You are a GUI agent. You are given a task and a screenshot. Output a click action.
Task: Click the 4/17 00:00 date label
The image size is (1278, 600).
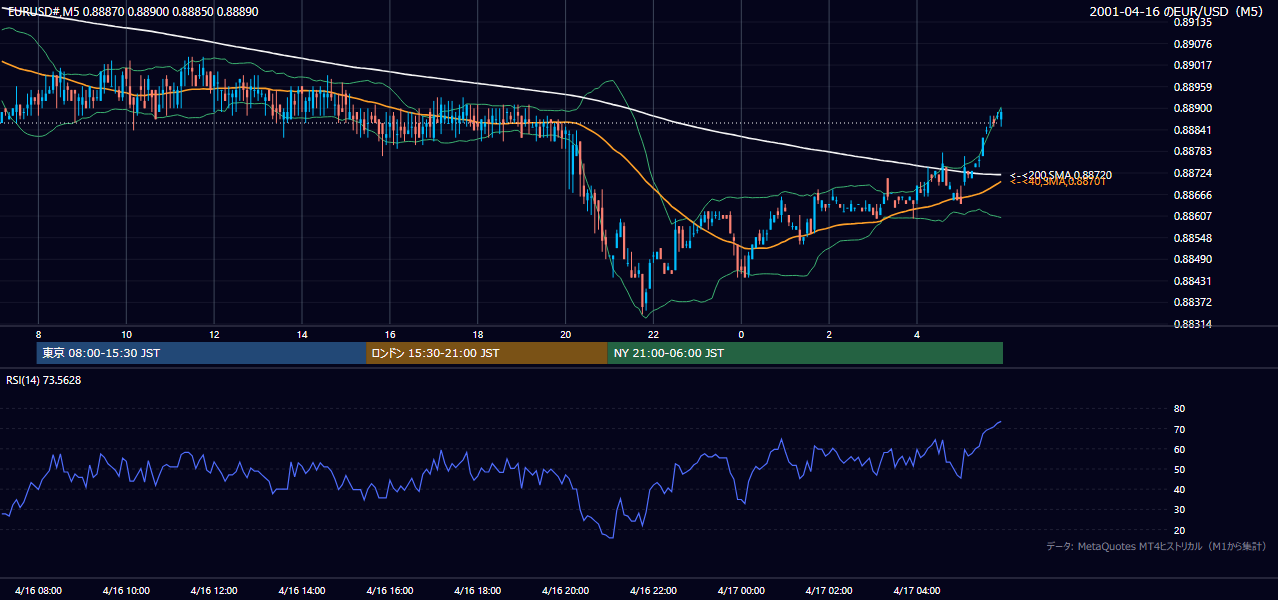coord(741,590)
